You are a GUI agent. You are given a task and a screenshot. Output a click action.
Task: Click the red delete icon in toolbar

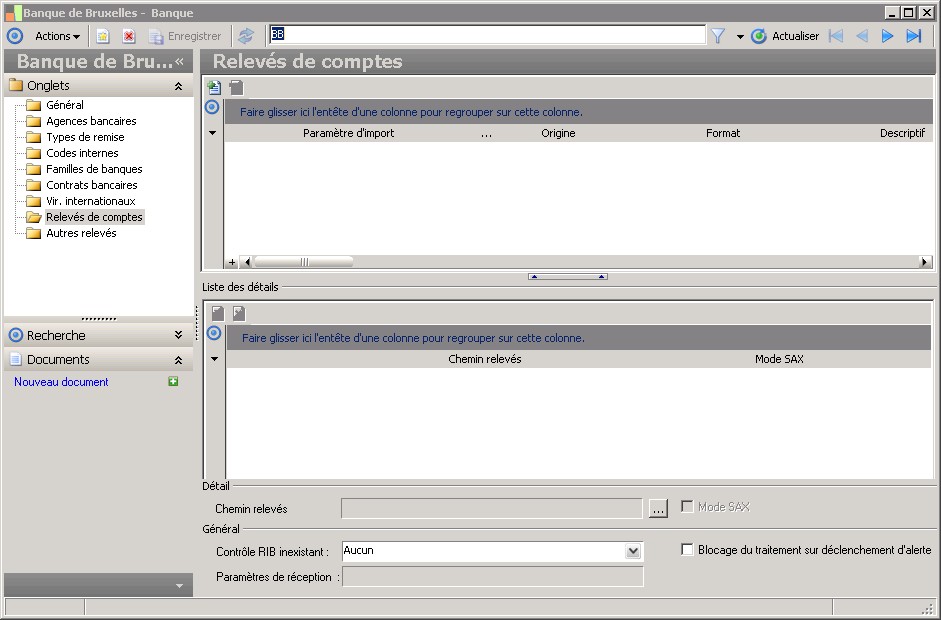point(128,37)
